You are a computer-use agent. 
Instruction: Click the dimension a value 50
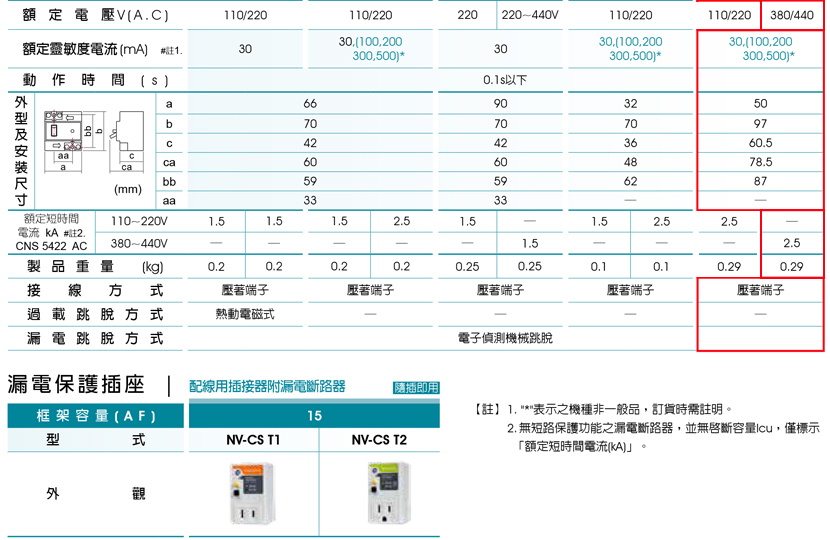tap(761, 103)
